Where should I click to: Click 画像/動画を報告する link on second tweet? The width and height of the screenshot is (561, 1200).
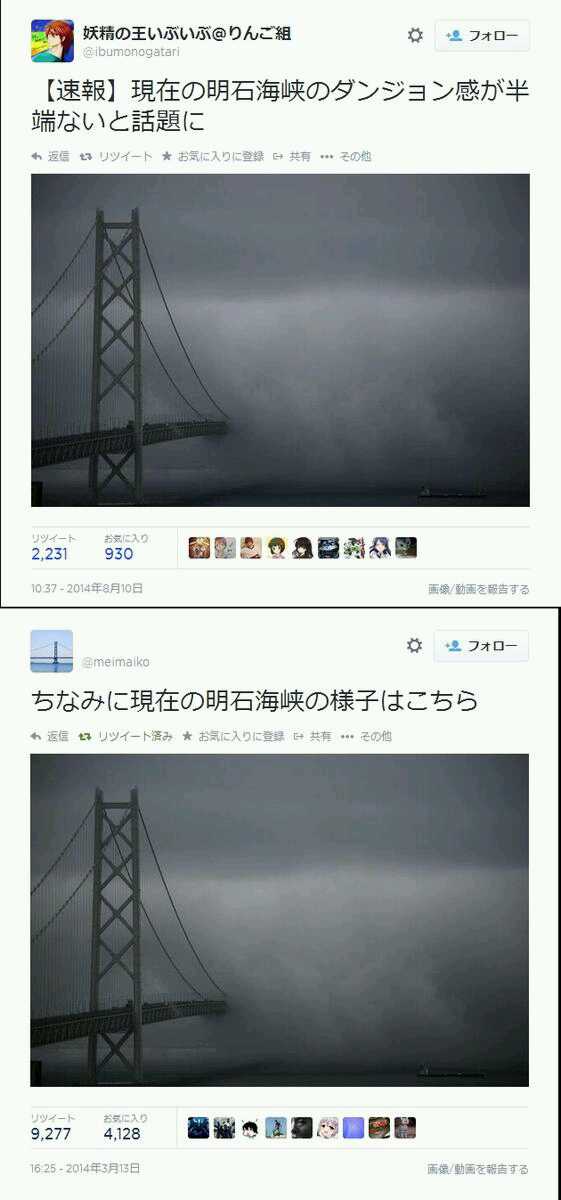click(478, 1169)
